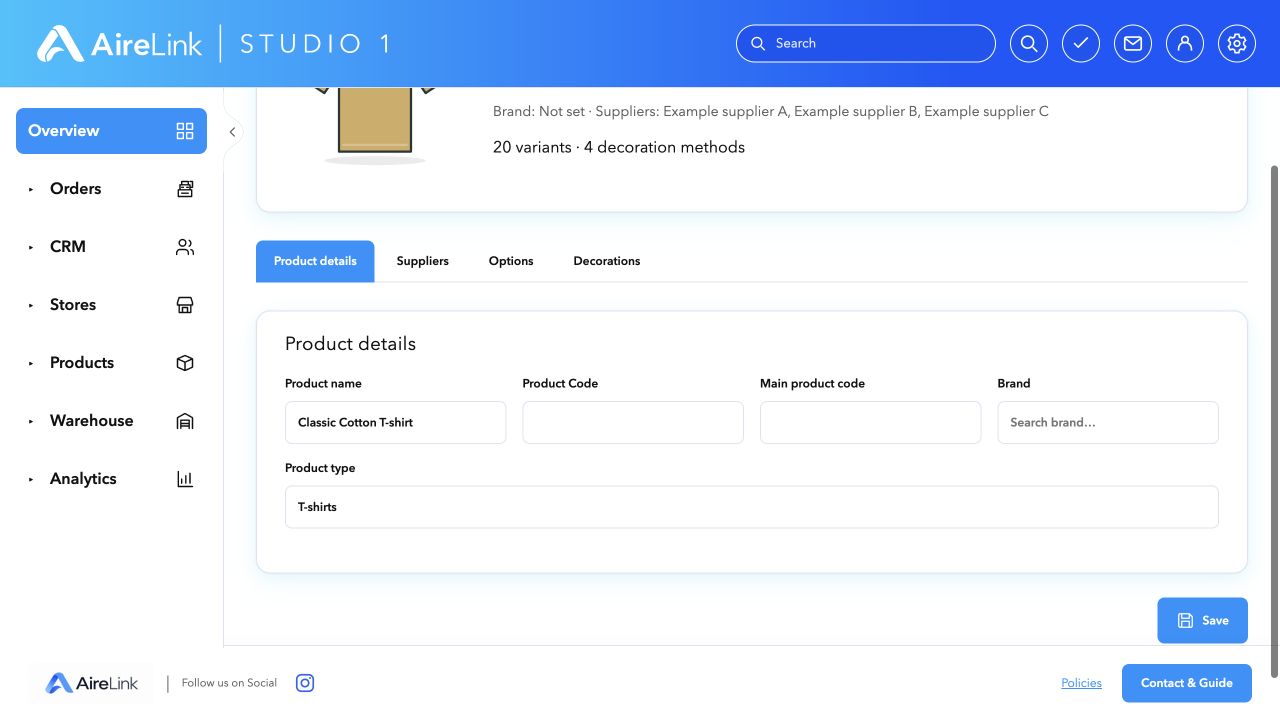Click the footer AireLink logo
The image size is (1280, 720).
(x=92, y=684)
